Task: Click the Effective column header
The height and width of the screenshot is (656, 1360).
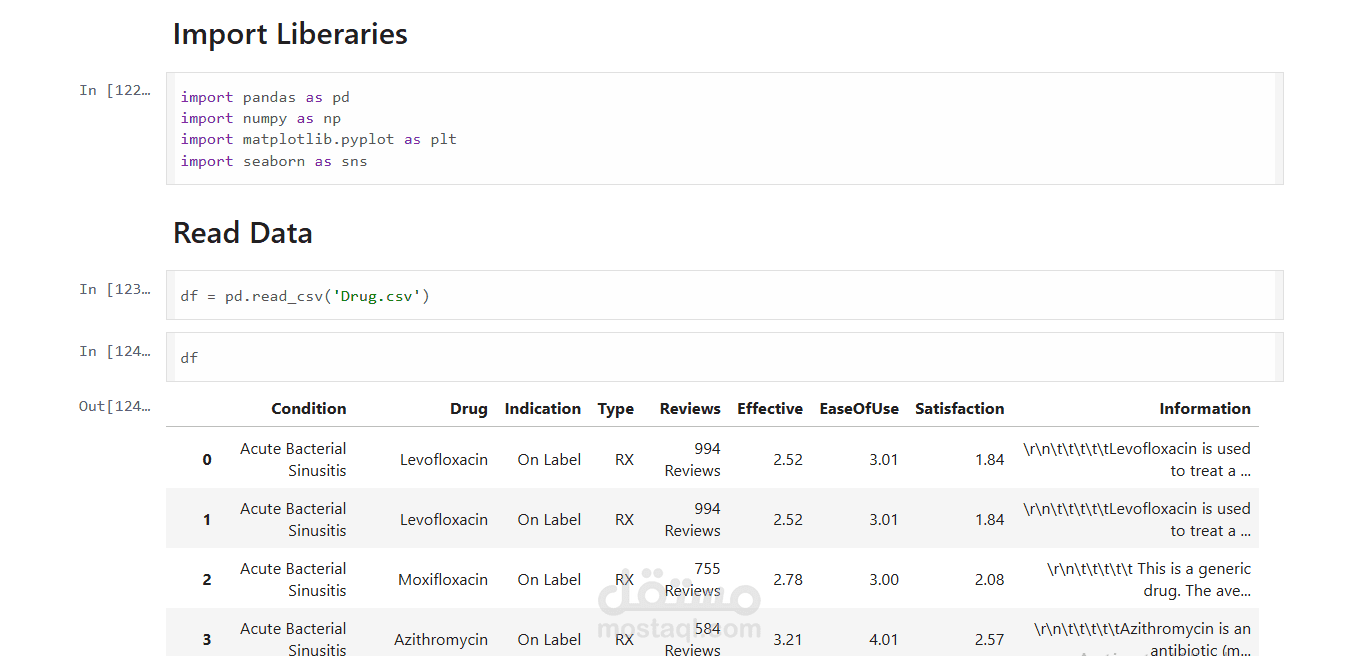Action: pyautogui.click(x=770, y=408)
